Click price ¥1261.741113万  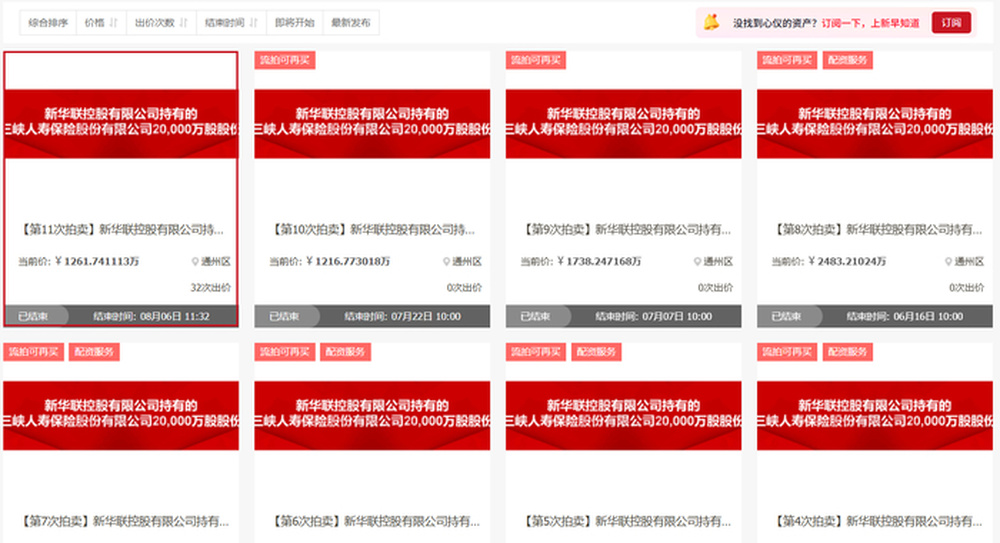97,262
